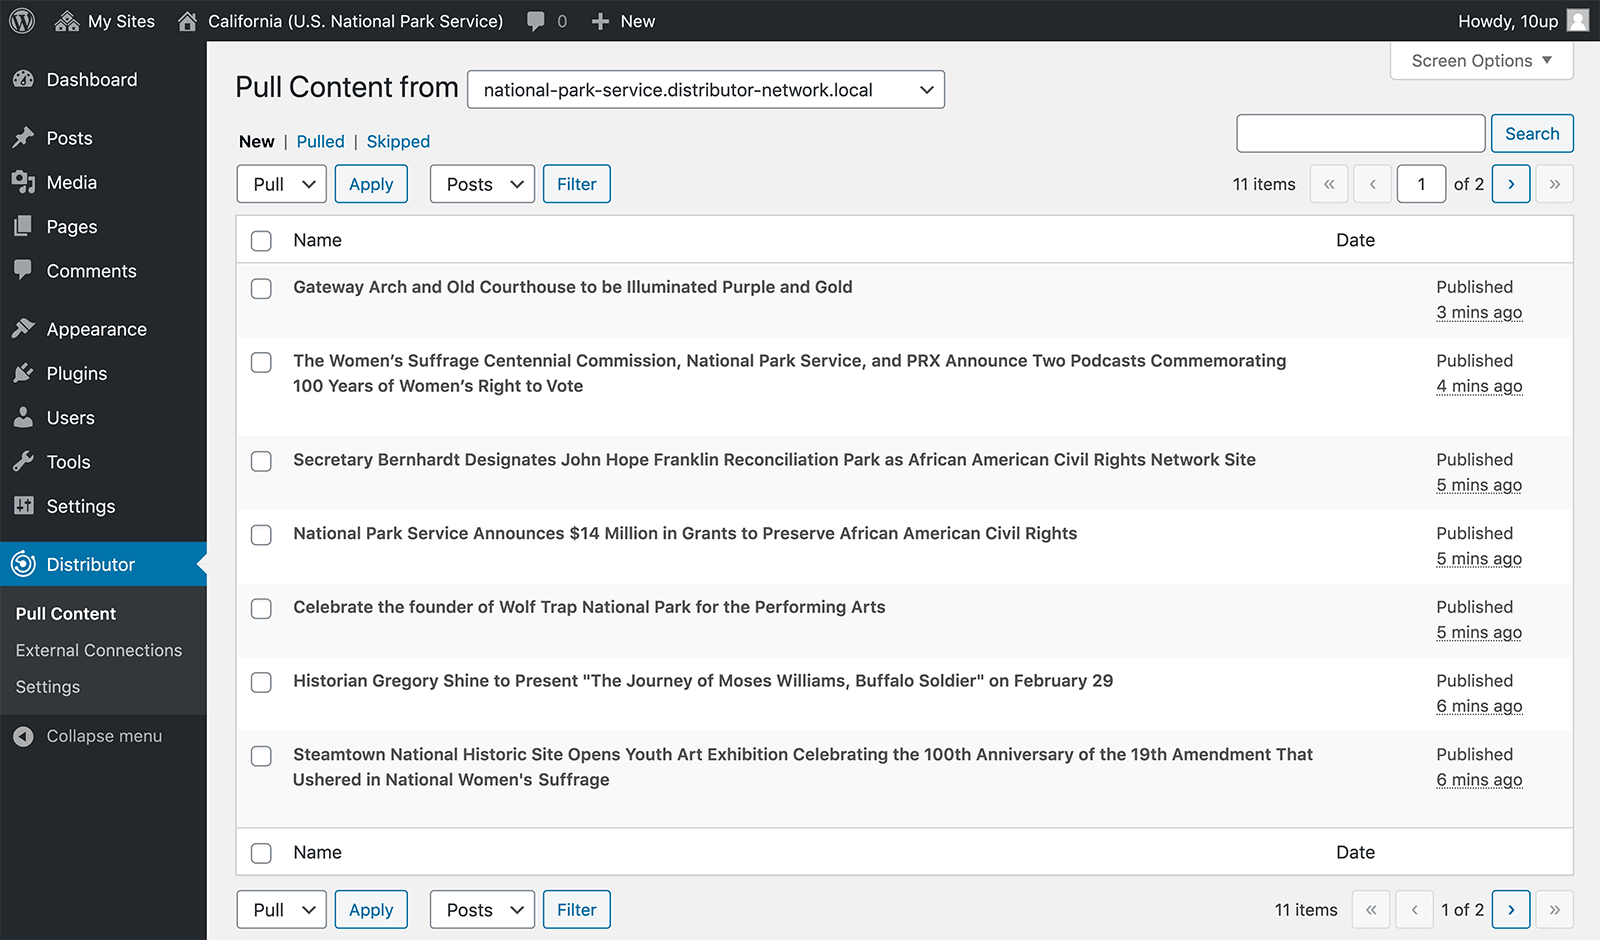Viewport: 1600px width, 940px height.
Task: Open the Dashboard menu item
Action: pyautogui.click(x=92, y=79)
